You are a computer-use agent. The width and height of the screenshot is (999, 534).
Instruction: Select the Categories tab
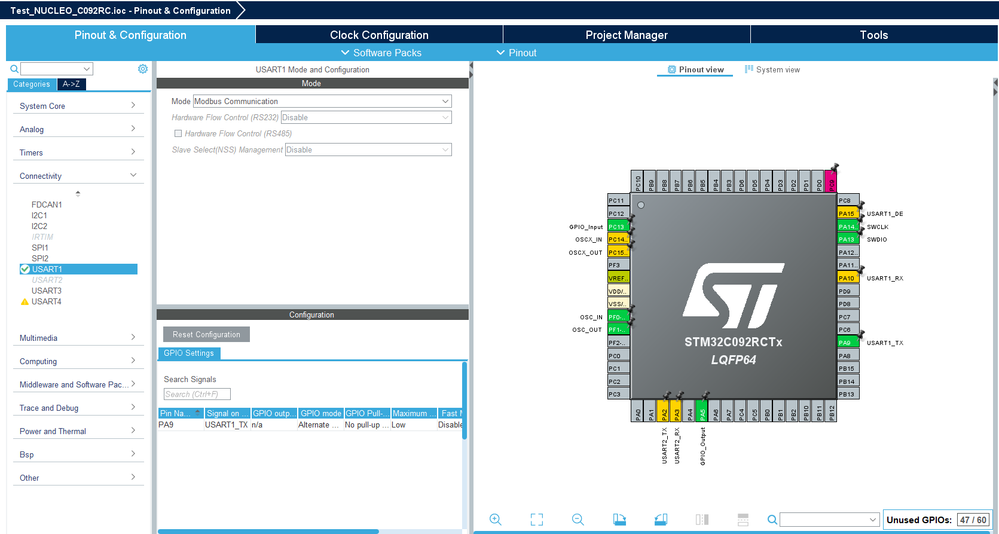(31, 84)
